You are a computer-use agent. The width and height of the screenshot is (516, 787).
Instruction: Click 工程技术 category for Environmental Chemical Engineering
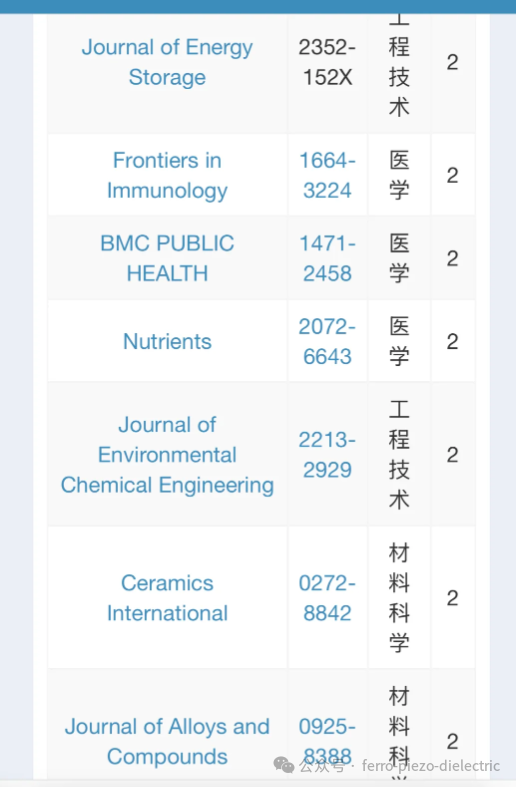click(x=399, y=455)
